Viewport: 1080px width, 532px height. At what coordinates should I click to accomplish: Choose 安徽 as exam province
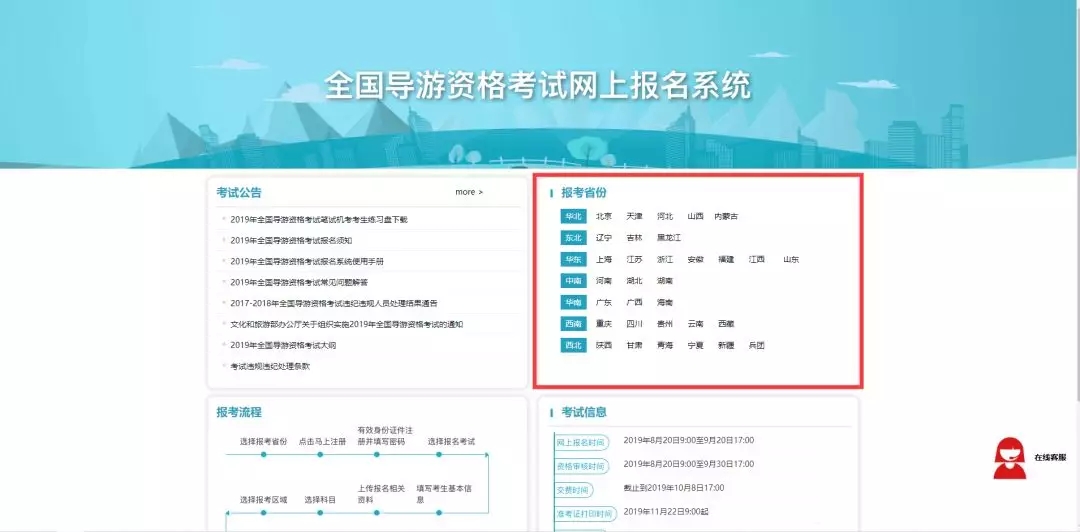(695, 260)
